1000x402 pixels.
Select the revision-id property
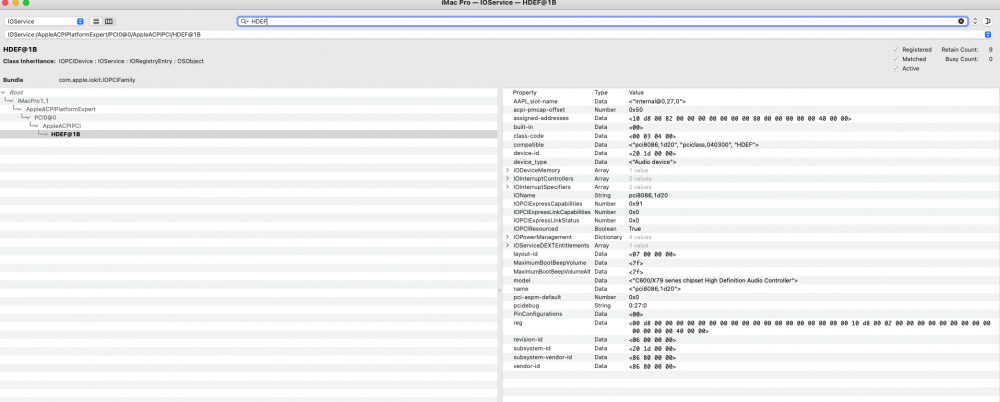pyautogui.click(x=751, y=339)
